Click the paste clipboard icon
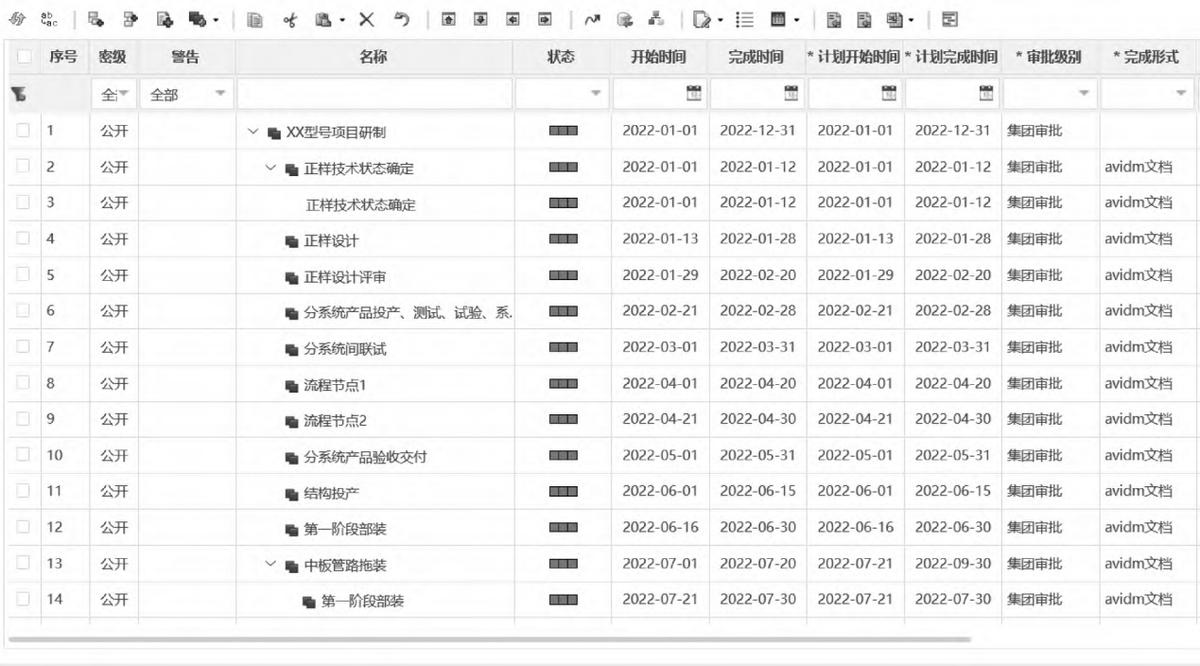The width and height of the screenshot is (1200, 666). click(x=324, y=19)
